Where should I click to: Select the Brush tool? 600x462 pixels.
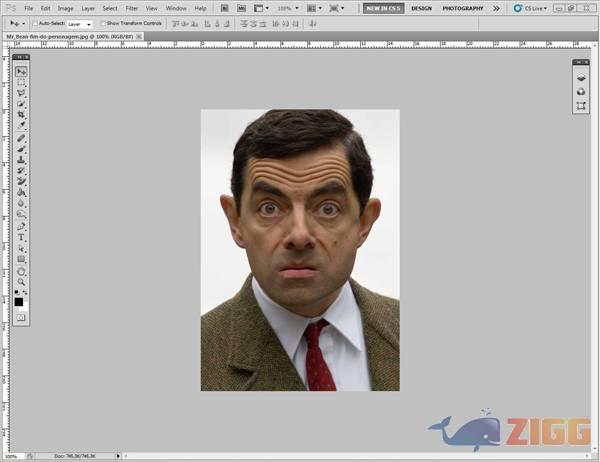point(21,149)
